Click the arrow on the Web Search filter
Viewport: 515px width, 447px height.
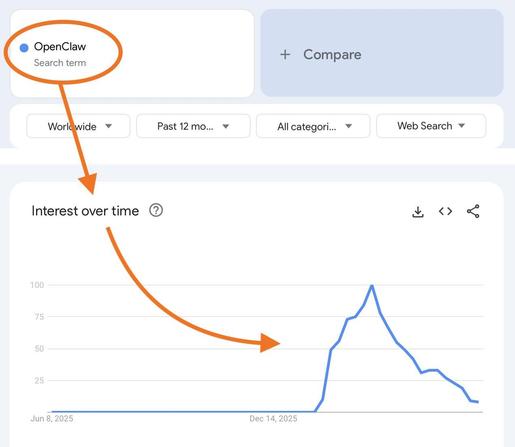pyautogui.click(x=462, y=126)
